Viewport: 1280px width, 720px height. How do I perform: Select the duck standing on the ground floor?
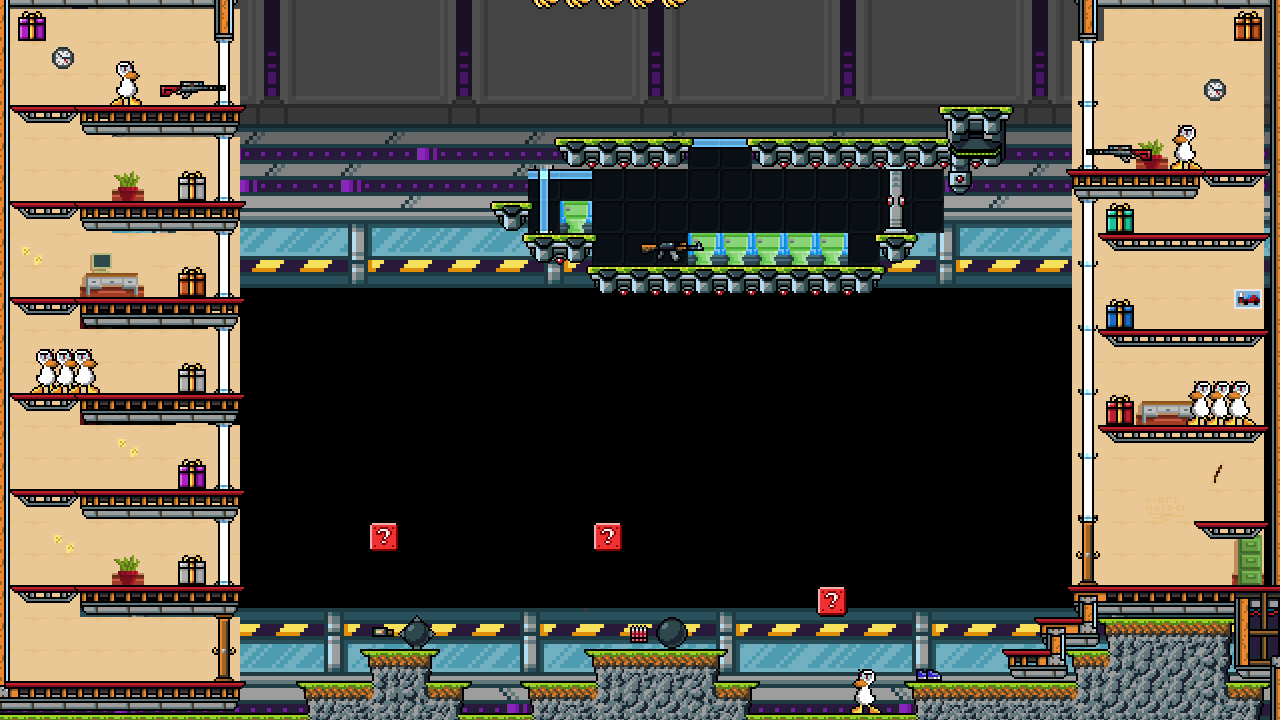865,692
